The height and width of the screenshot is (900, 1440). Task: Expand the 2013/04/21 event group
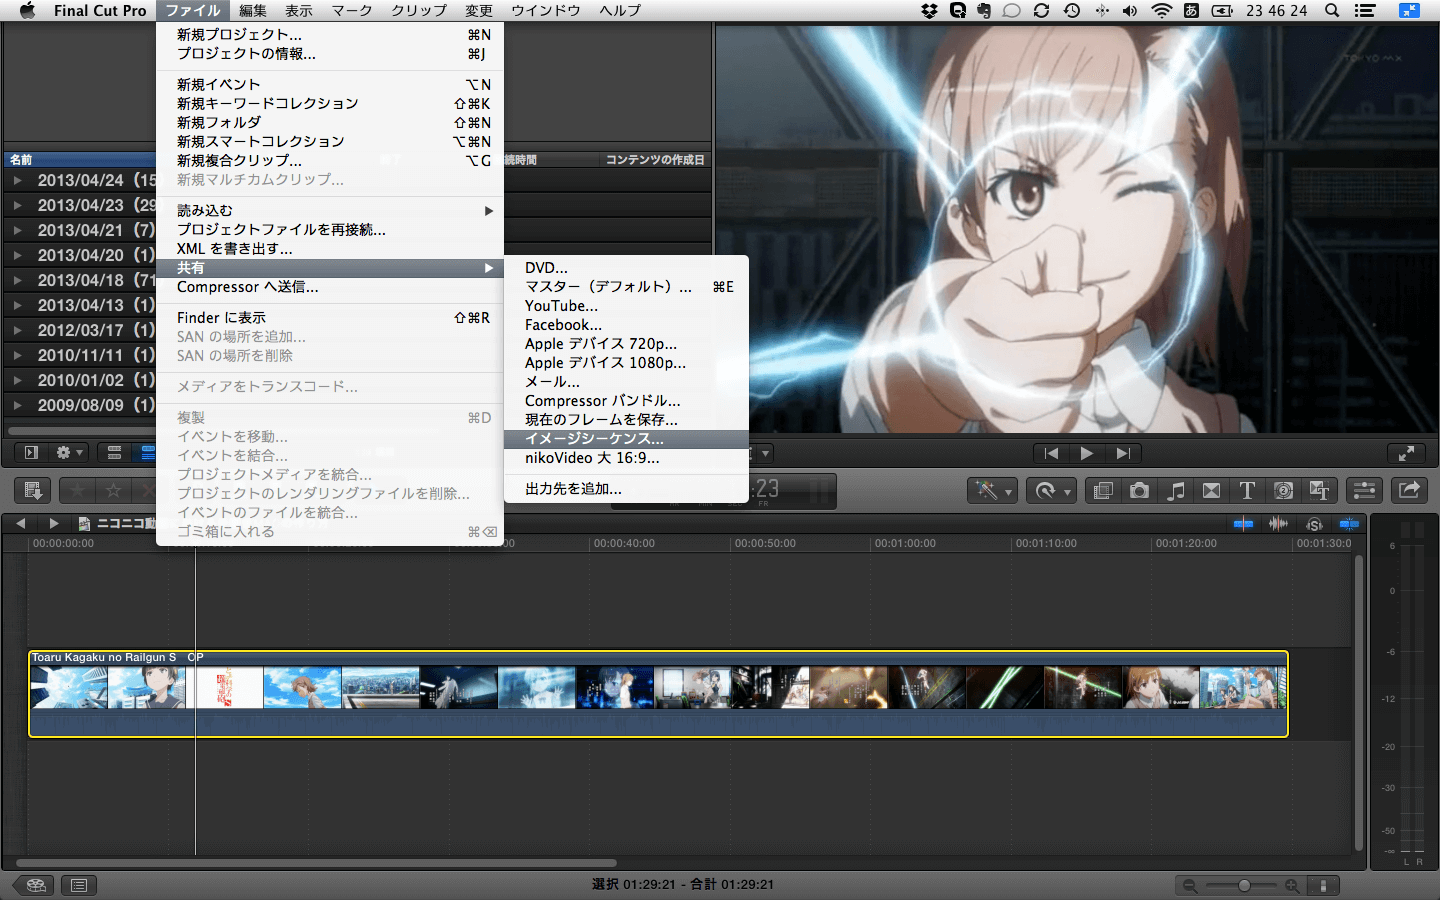(17, 230)
